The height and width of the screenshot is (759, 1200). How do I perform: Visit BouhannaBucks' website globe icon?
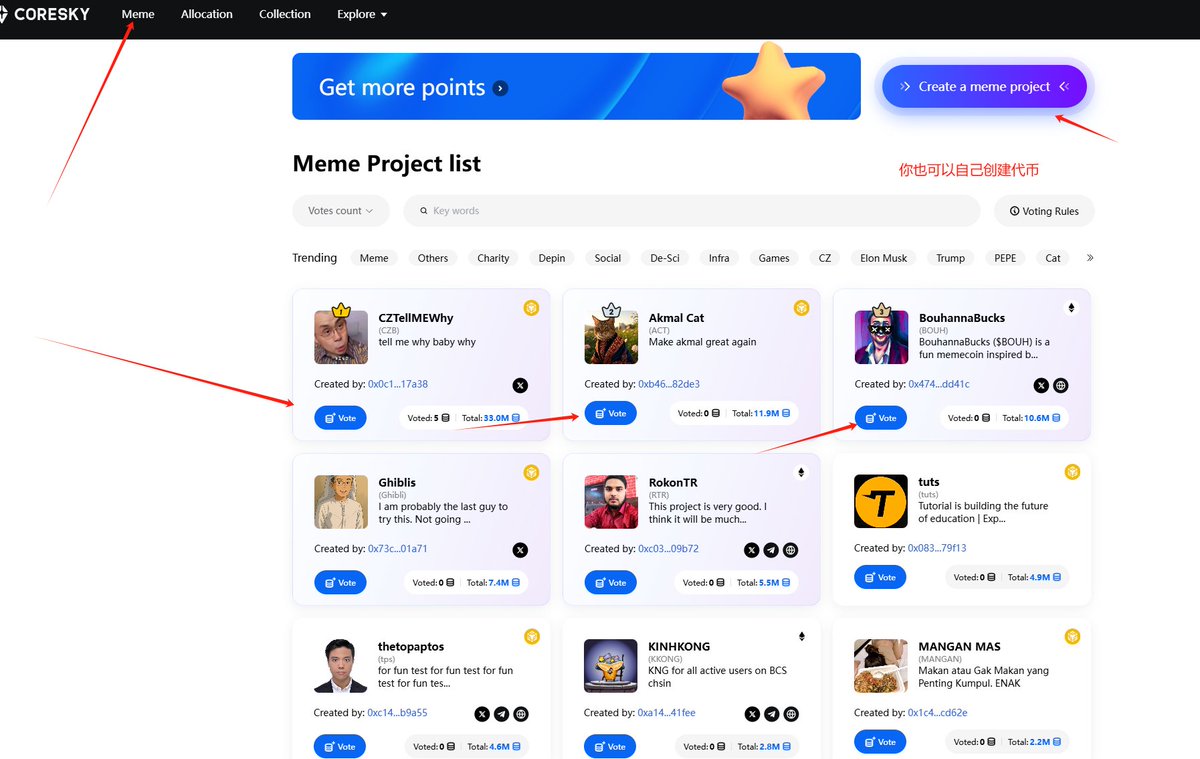[1061, 385]
